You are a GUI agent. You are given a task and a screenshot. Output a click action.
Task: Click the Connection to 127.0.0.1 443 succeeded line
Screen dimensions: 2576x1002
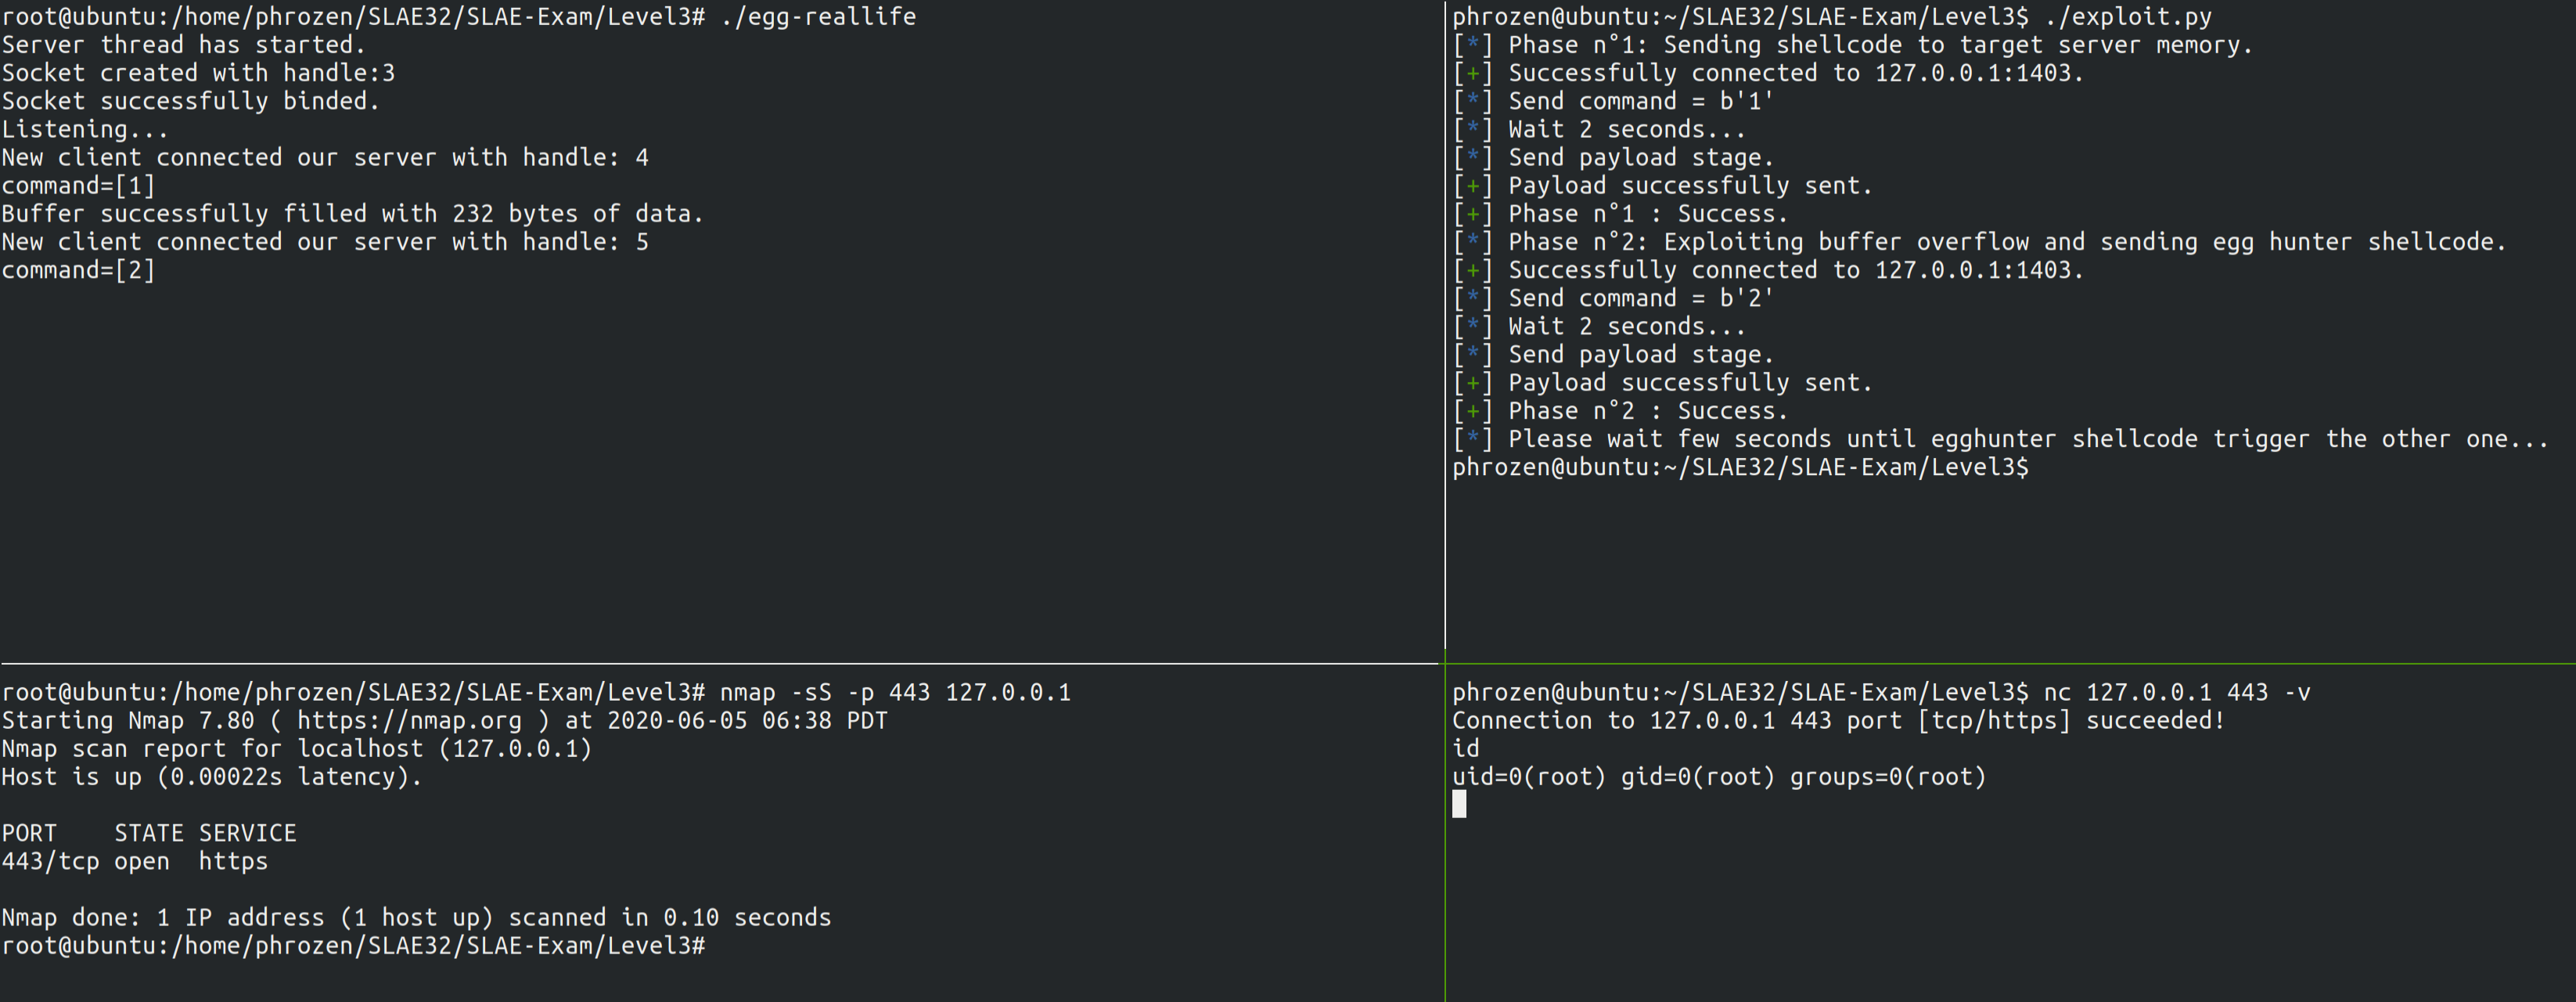coord(1838,720)
